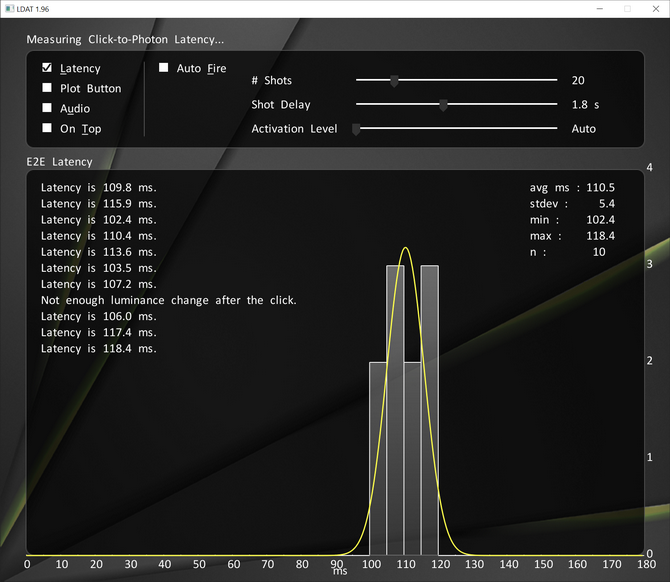Click the # Shots slider handle
The width and height of the screenshot is (670, 582).
coord(394,81)
